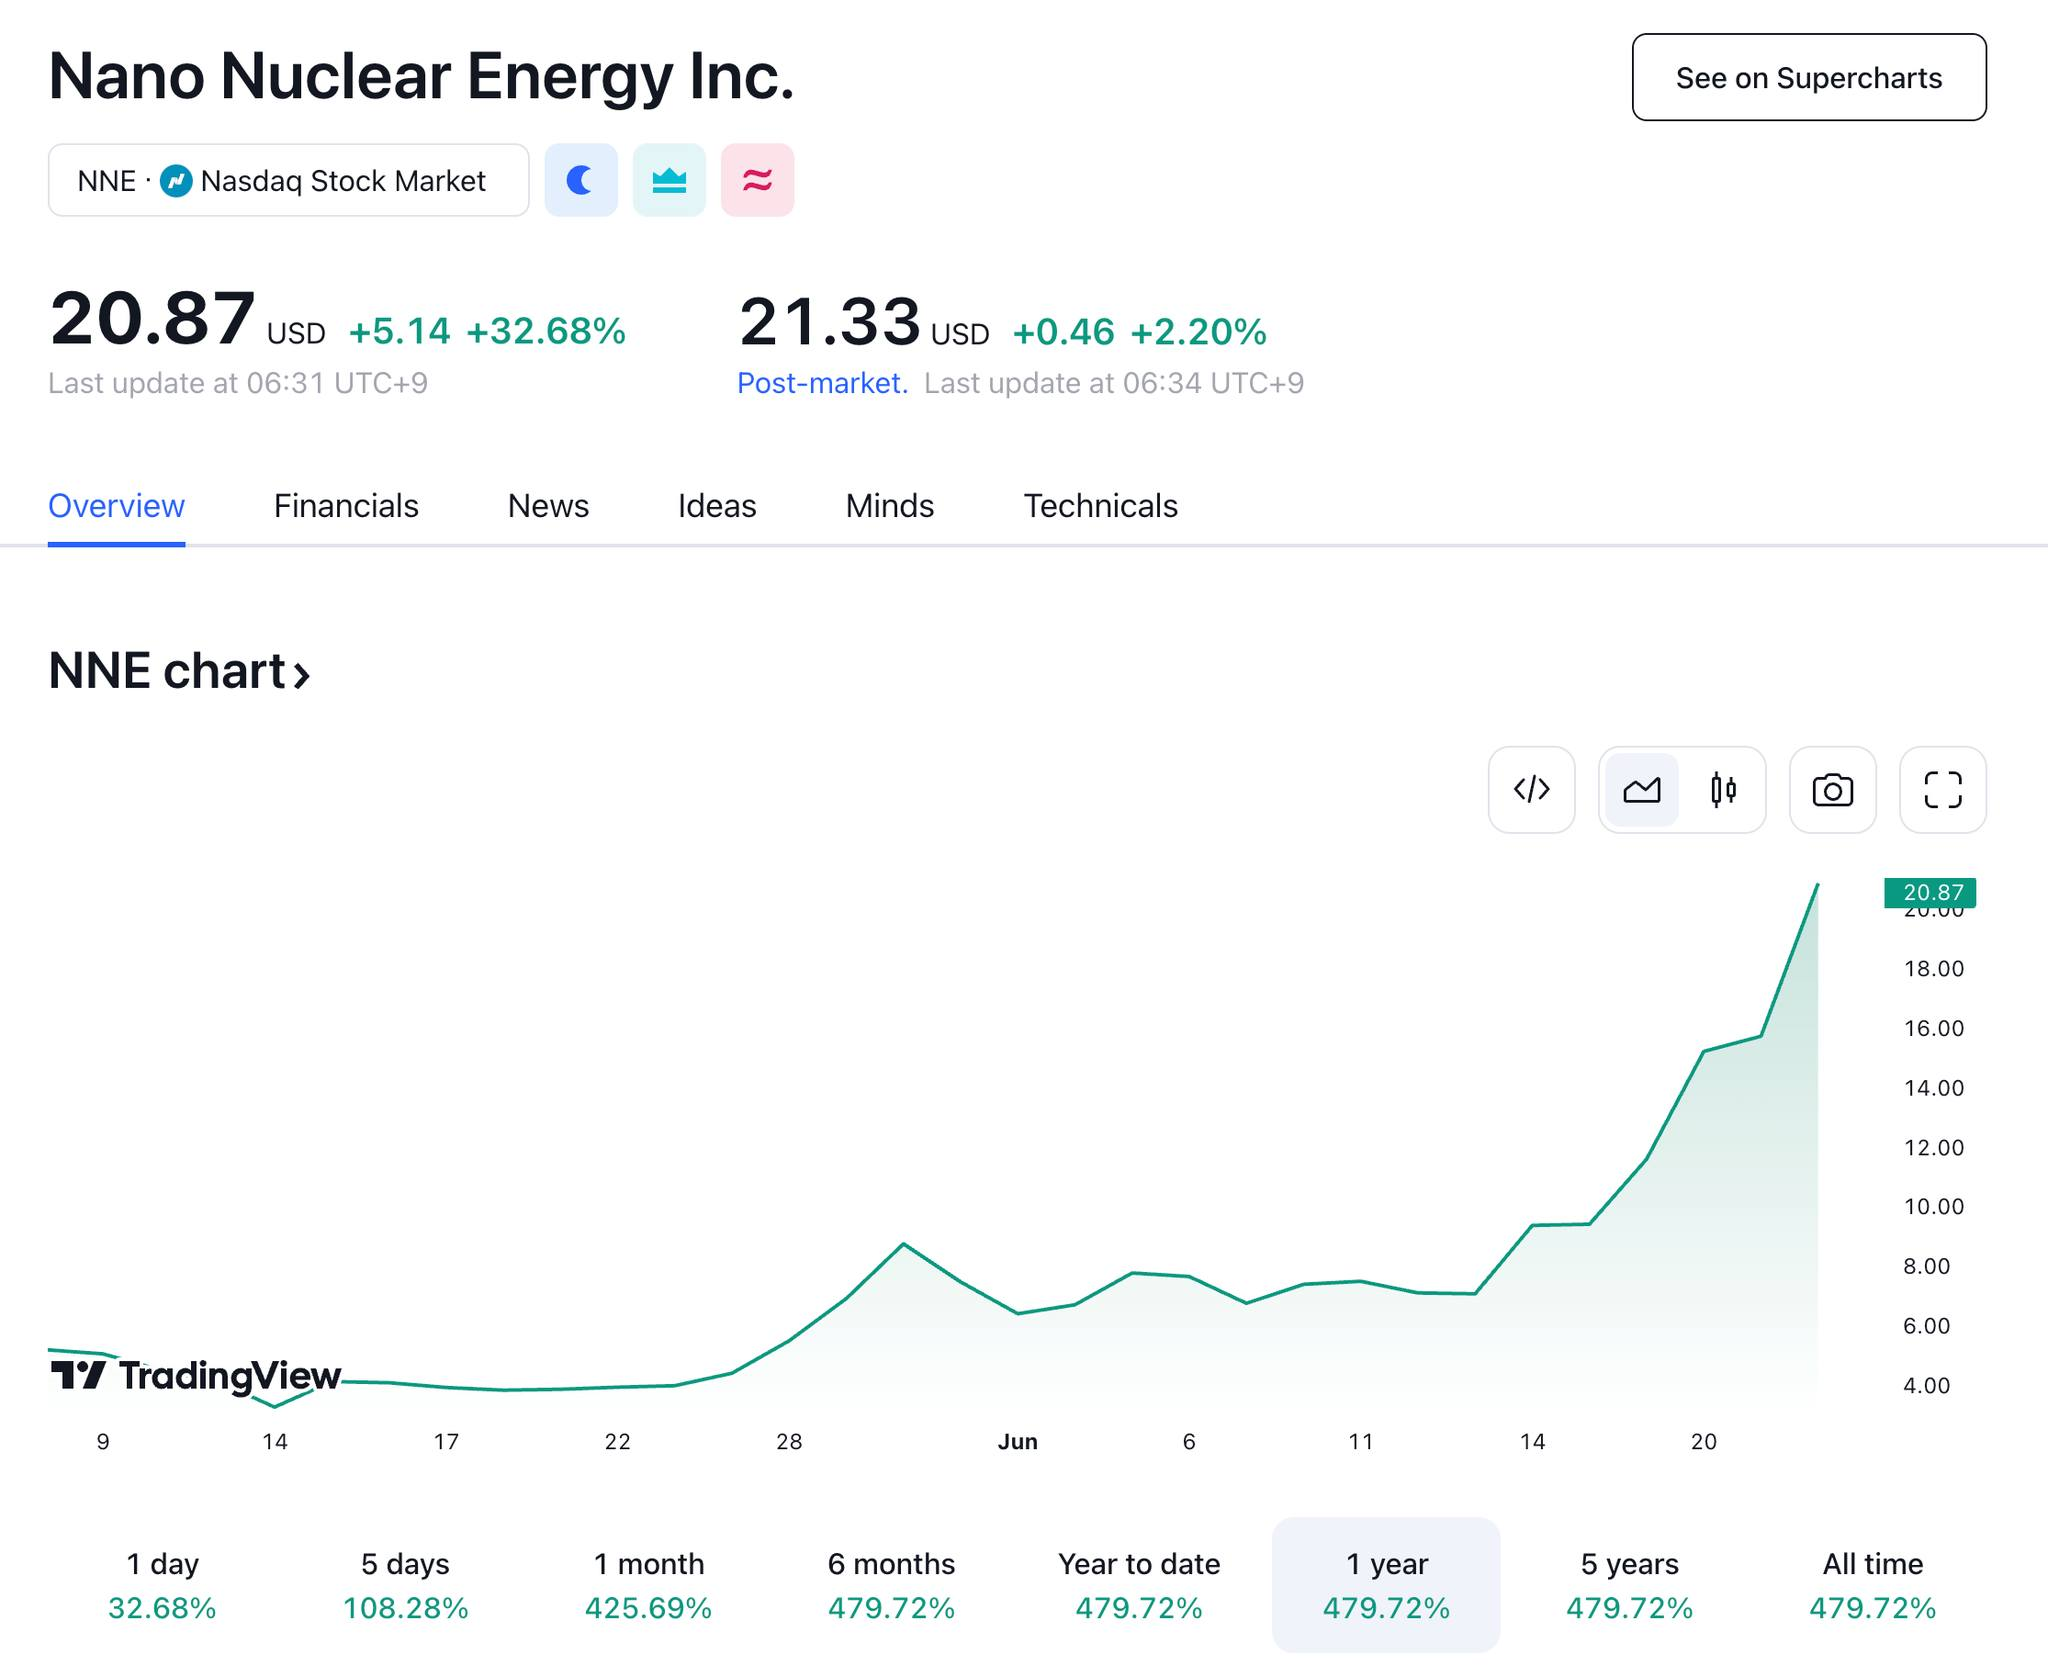Click the embed code icon
This screenshot has width=2048, height=1677.
tap(1531, 790)
